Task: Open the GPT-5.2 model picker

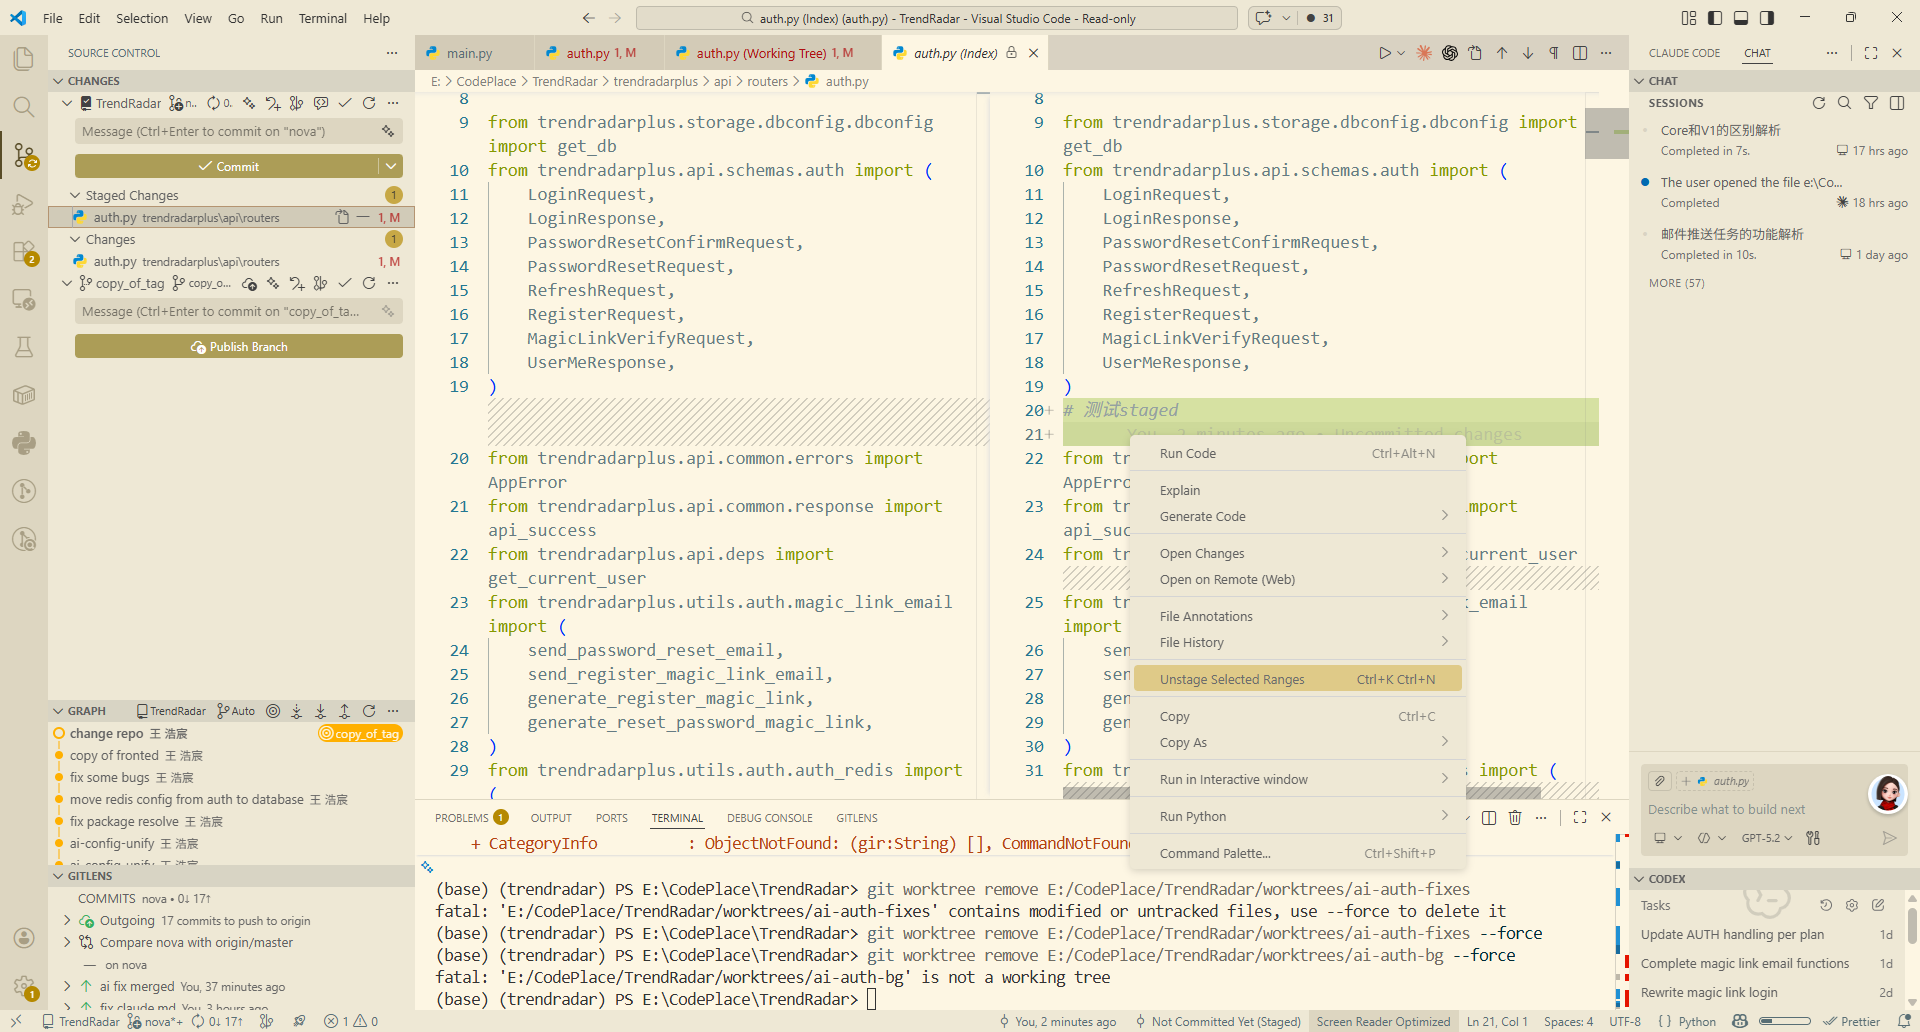Action: click(1766, 838)
